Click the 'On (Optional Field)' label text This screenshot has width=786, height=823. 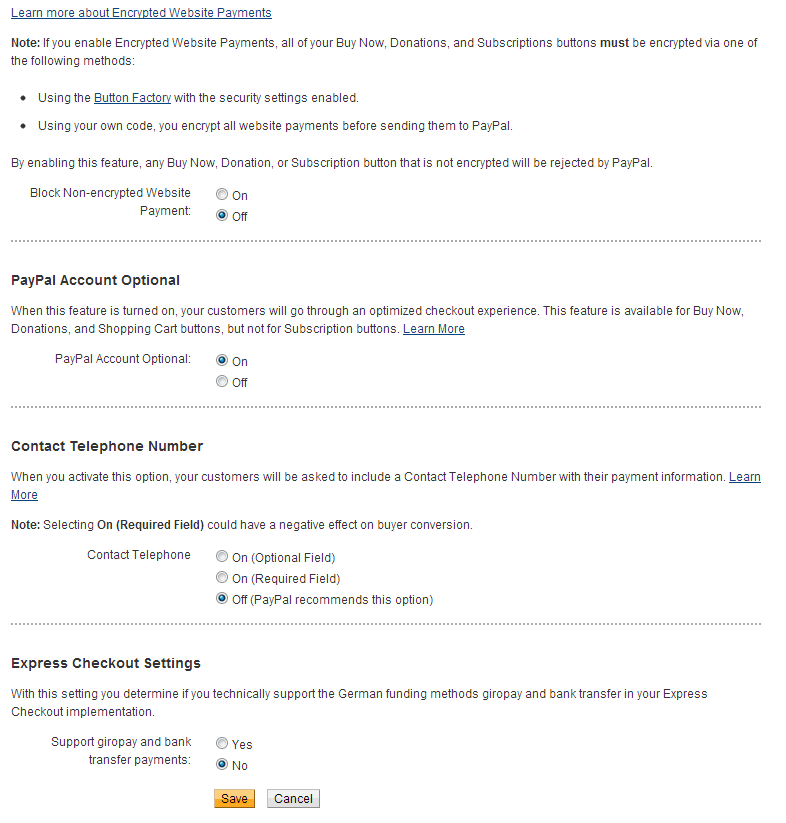click(283, 558)
